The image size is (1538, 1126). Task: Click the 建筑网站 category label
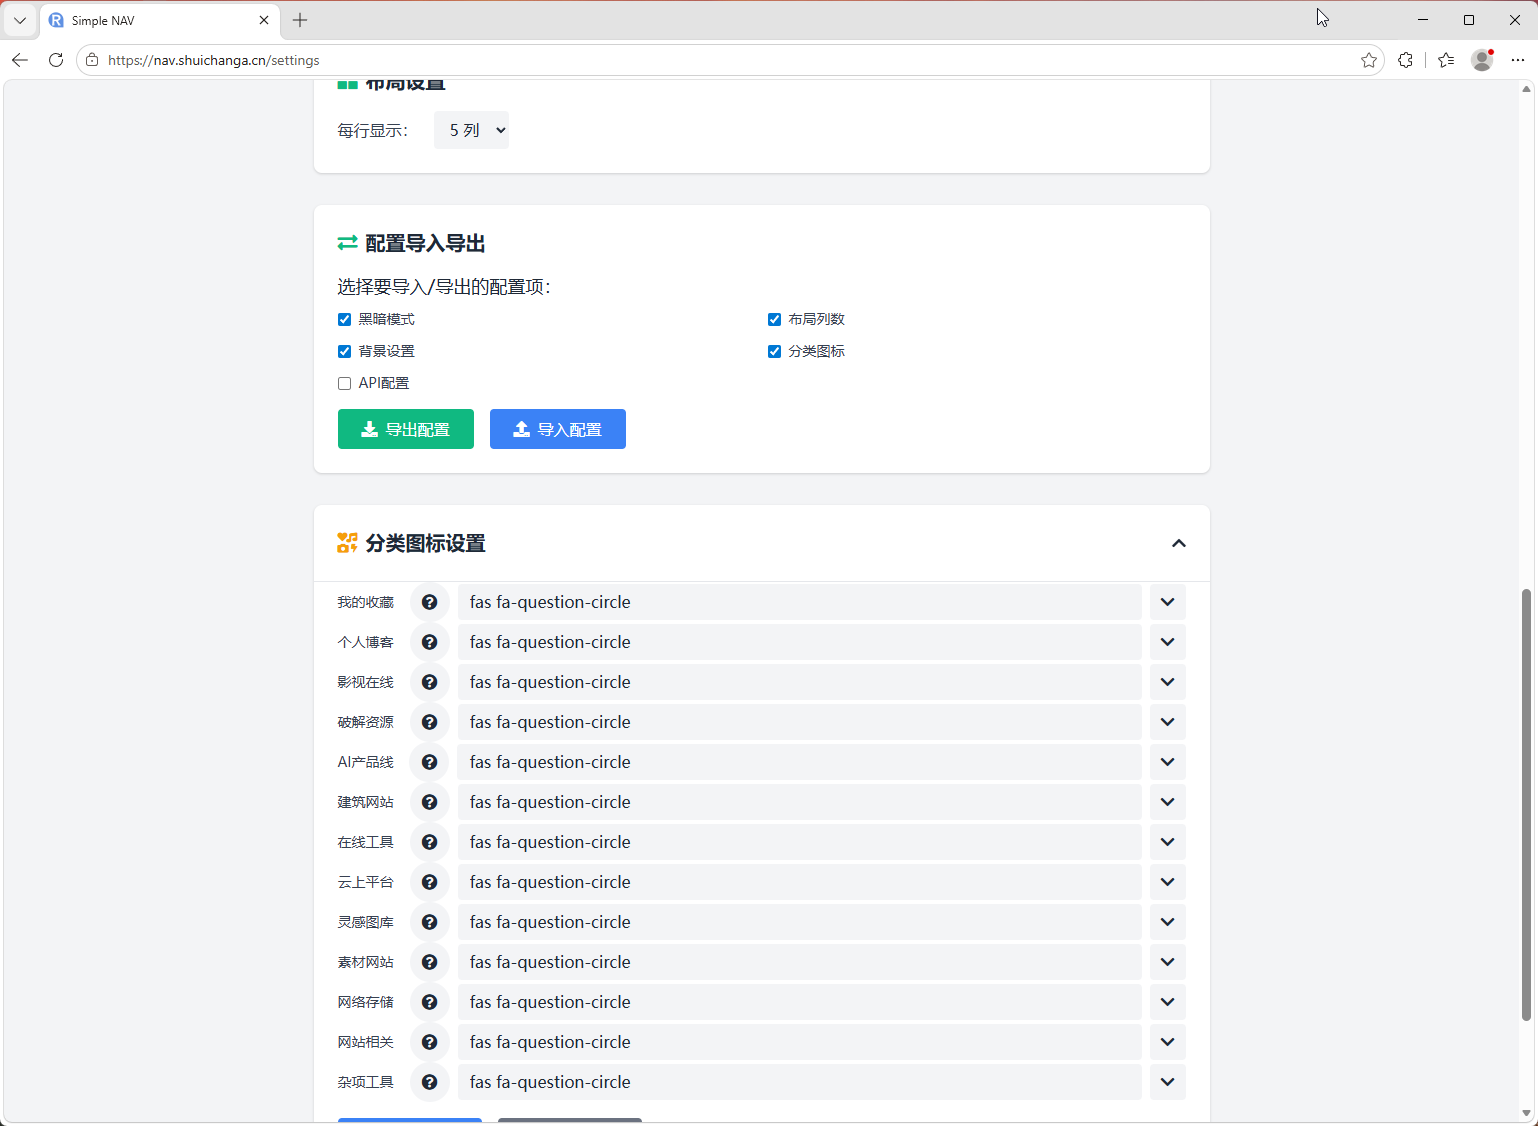(x=365, y=802)
